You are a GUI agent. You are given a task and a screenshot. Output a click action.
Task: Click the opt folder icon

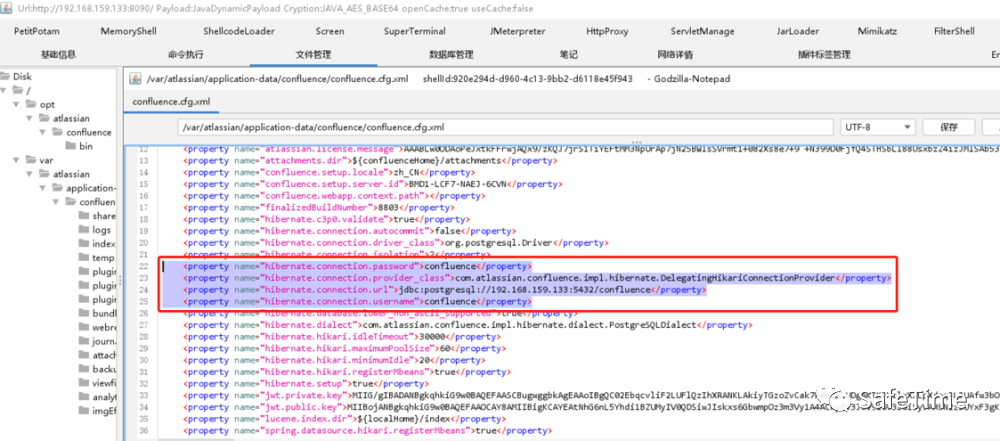tap(33, 105)
